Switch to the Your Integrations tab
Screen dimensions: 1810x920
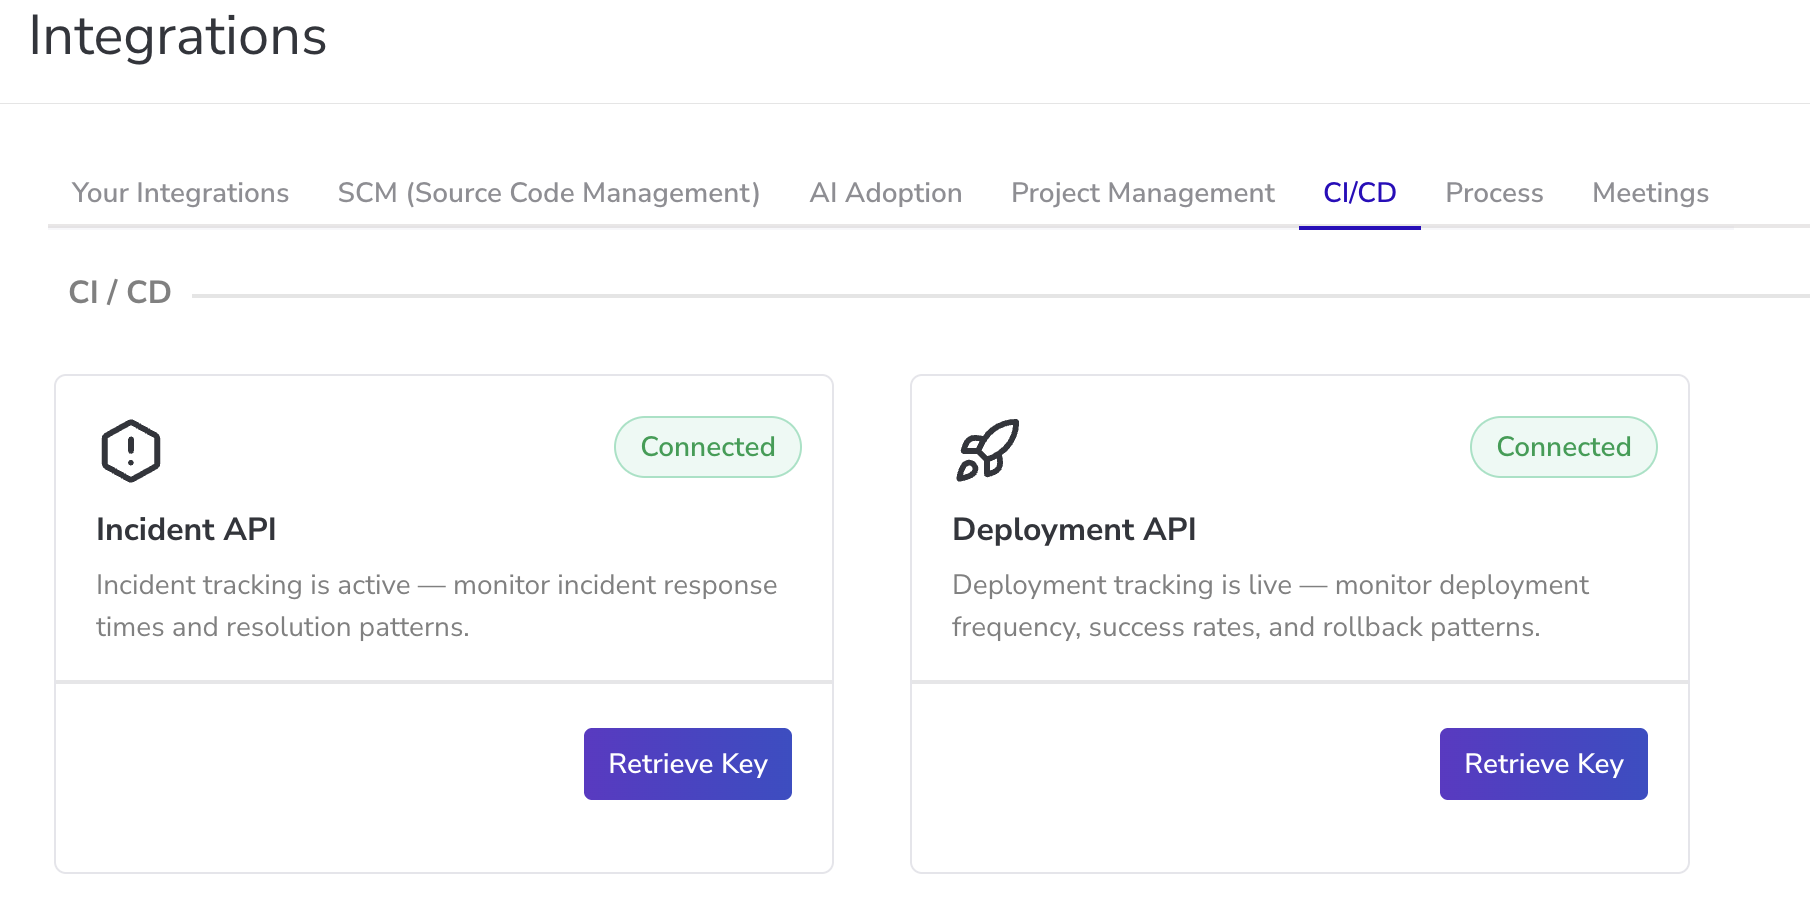tap(180, 193)
